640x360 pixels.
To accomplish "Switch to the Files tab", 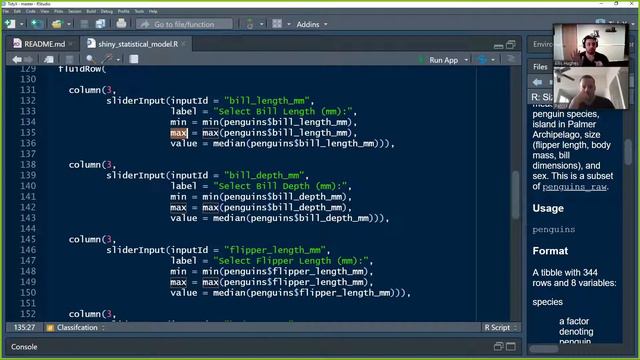I will click(540, 67).
